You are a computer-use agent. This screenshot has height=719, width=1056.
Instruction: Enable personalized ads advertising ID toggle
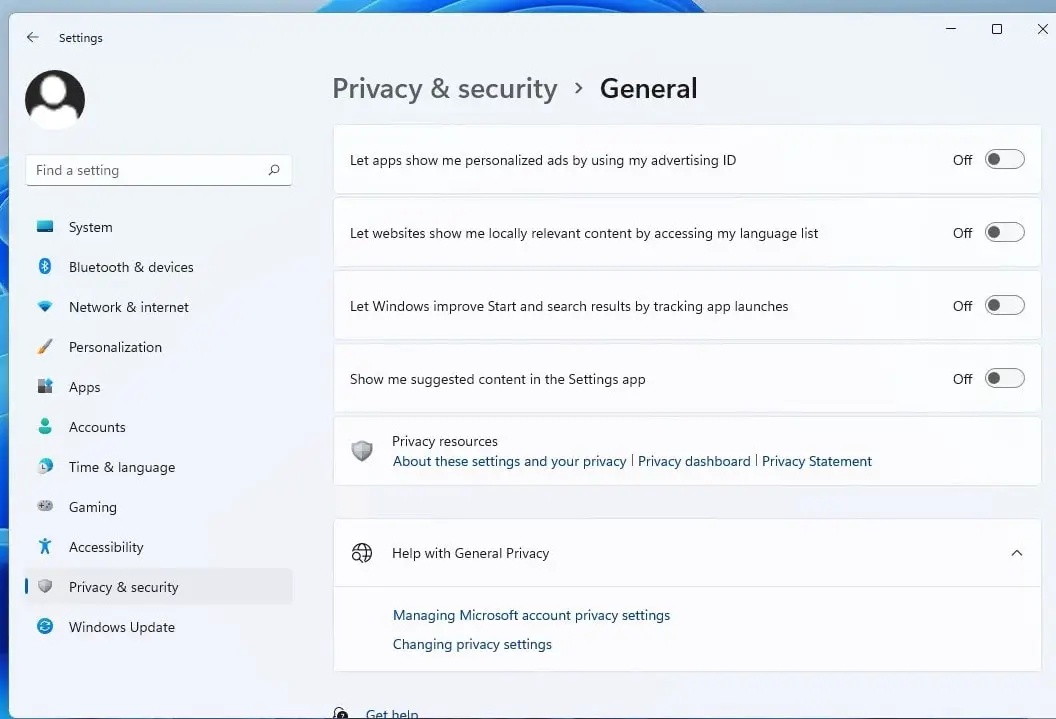pos(1004,160)
